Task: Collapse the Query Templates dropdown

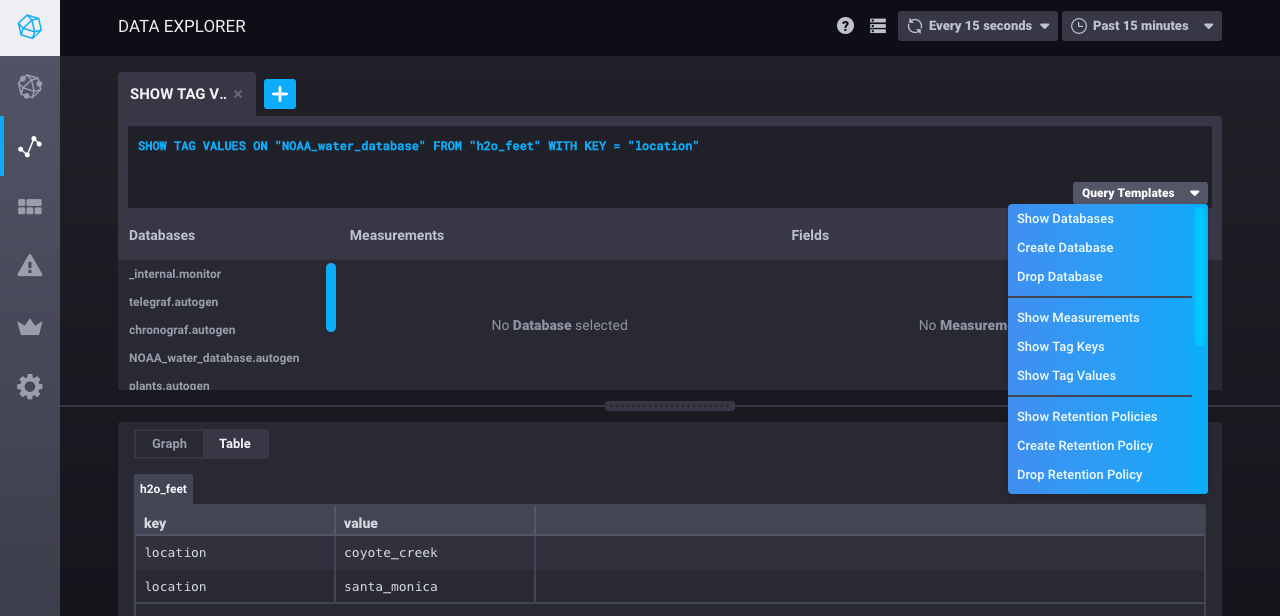Action: pyautogui.click(x=1139, y=193)
